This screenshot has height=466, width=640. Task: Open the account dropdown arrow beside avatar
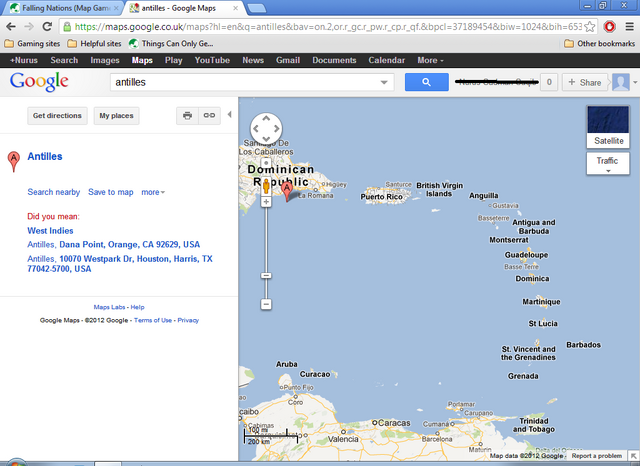635,82
